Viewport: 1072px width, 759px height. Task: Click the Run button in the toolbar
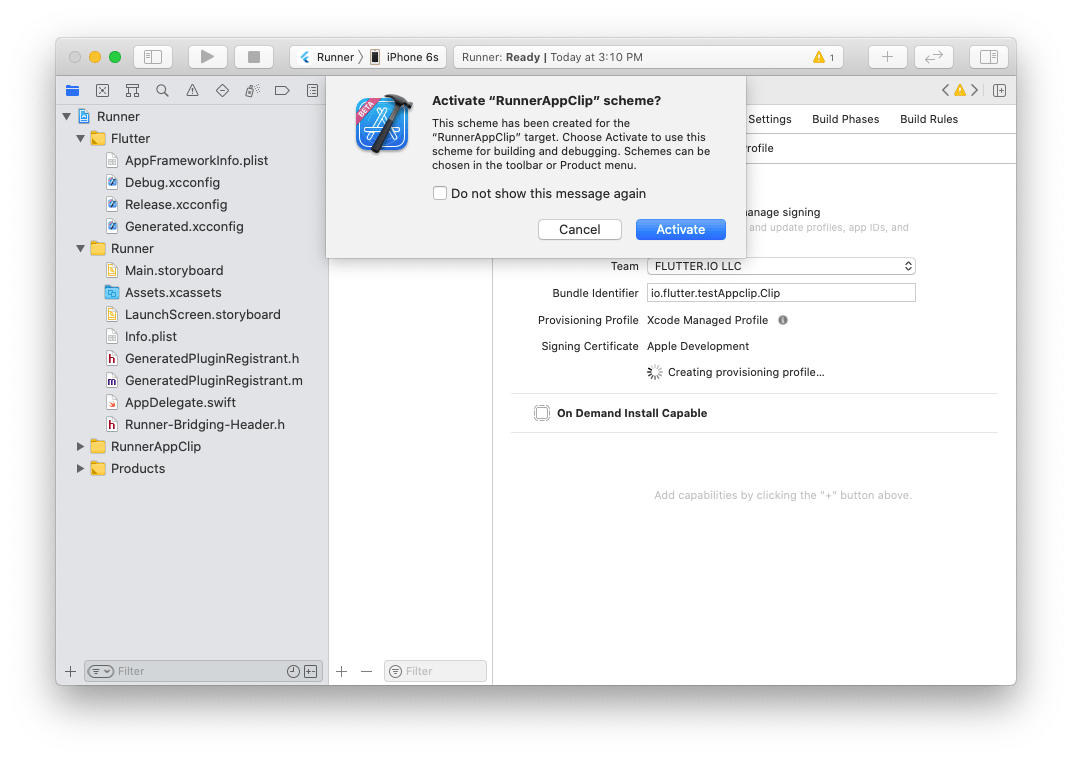click(x=207, y=56)
